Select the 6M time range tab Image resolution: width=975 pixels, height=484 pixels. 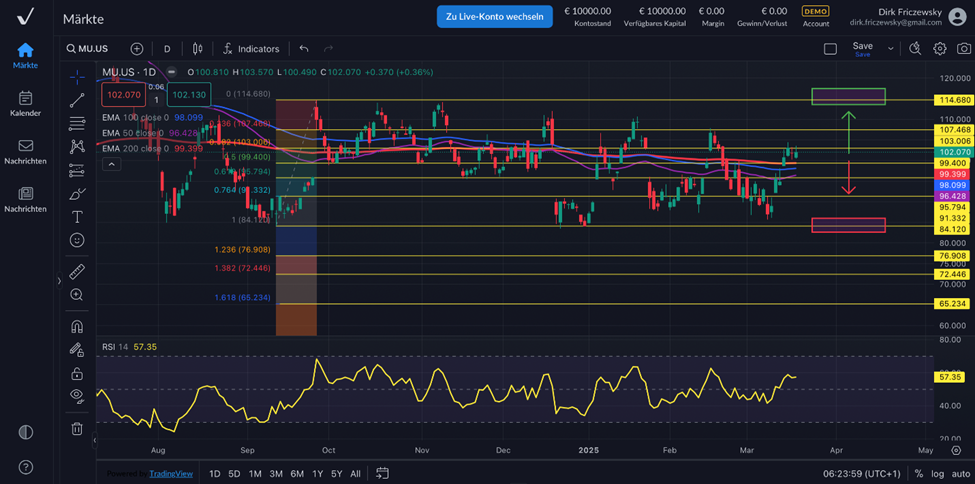coord(297,473)
